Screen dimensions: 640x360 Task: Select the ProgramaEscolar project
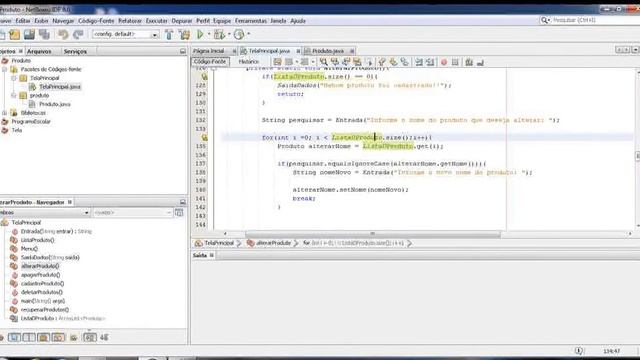[31, 122]
